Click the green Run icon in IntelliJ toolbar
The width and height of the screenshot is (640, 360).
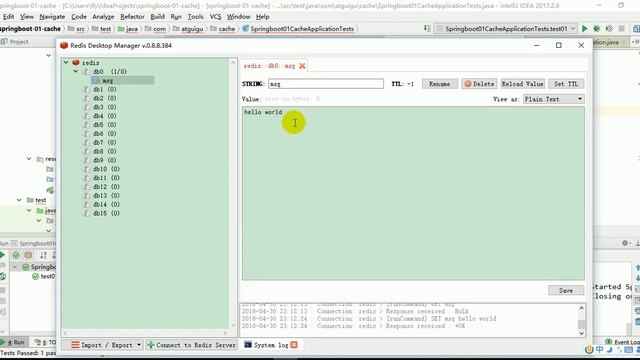coord(584,29)
